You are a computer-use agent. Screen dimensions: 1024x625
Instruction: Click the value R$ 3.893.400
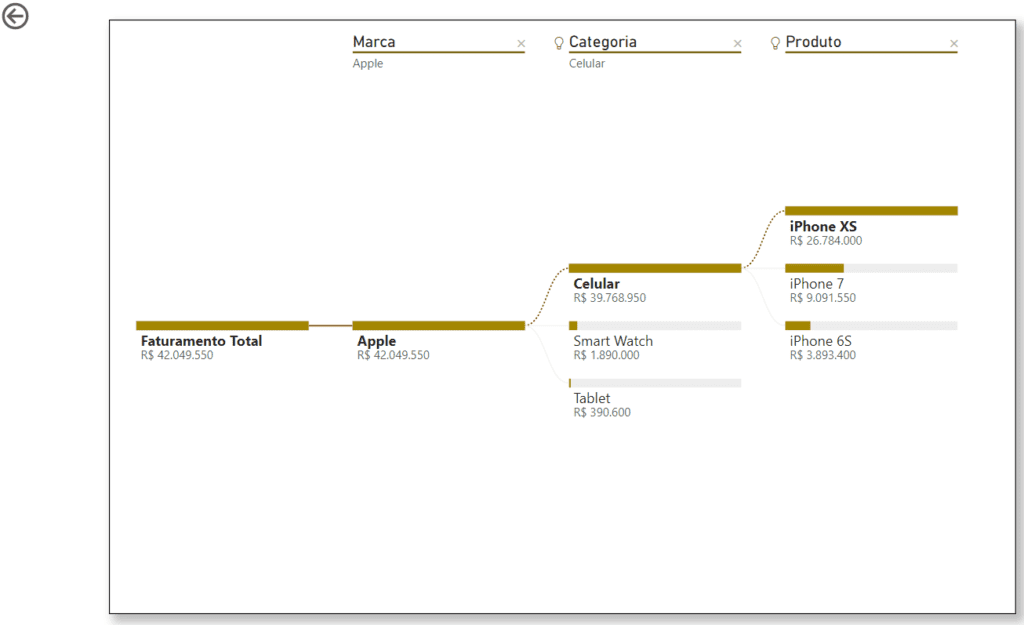822,355
